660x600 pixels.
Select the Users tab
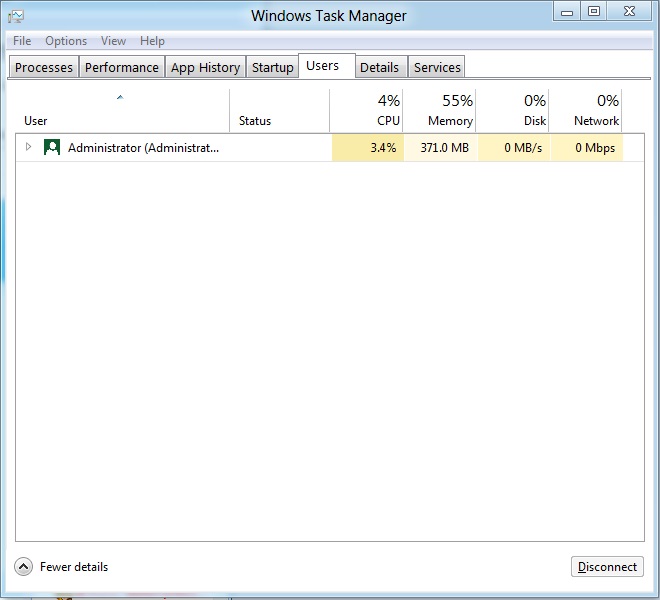(x=327, y=66)
